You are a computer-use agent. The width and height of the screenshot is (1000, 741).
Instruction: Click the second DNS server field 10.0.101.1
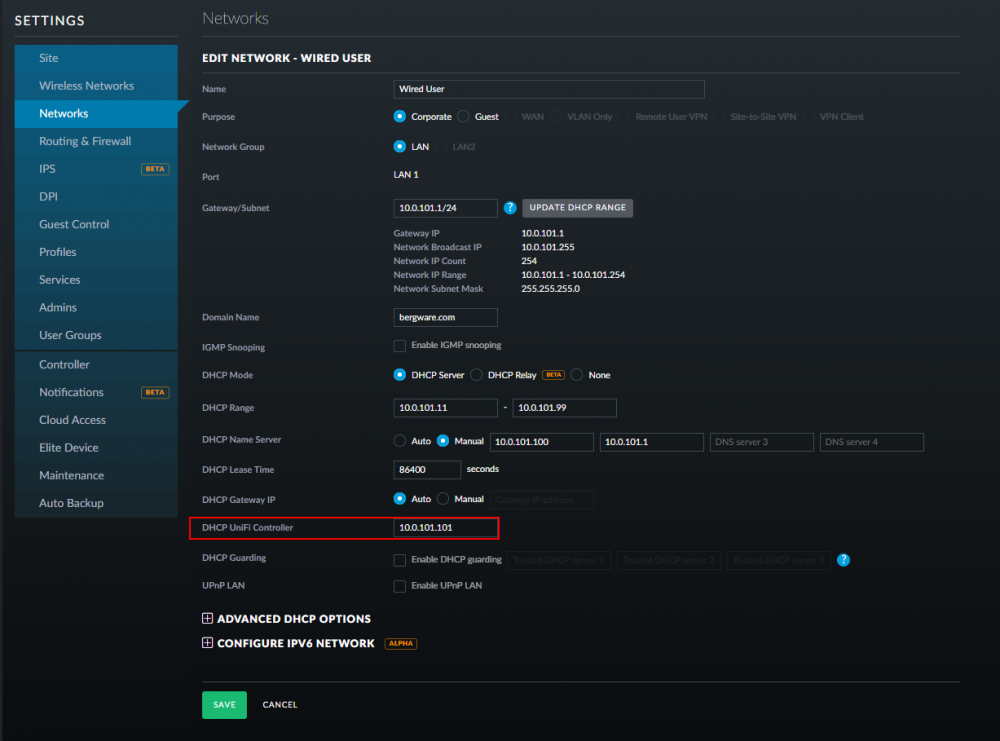pos(652,442)
